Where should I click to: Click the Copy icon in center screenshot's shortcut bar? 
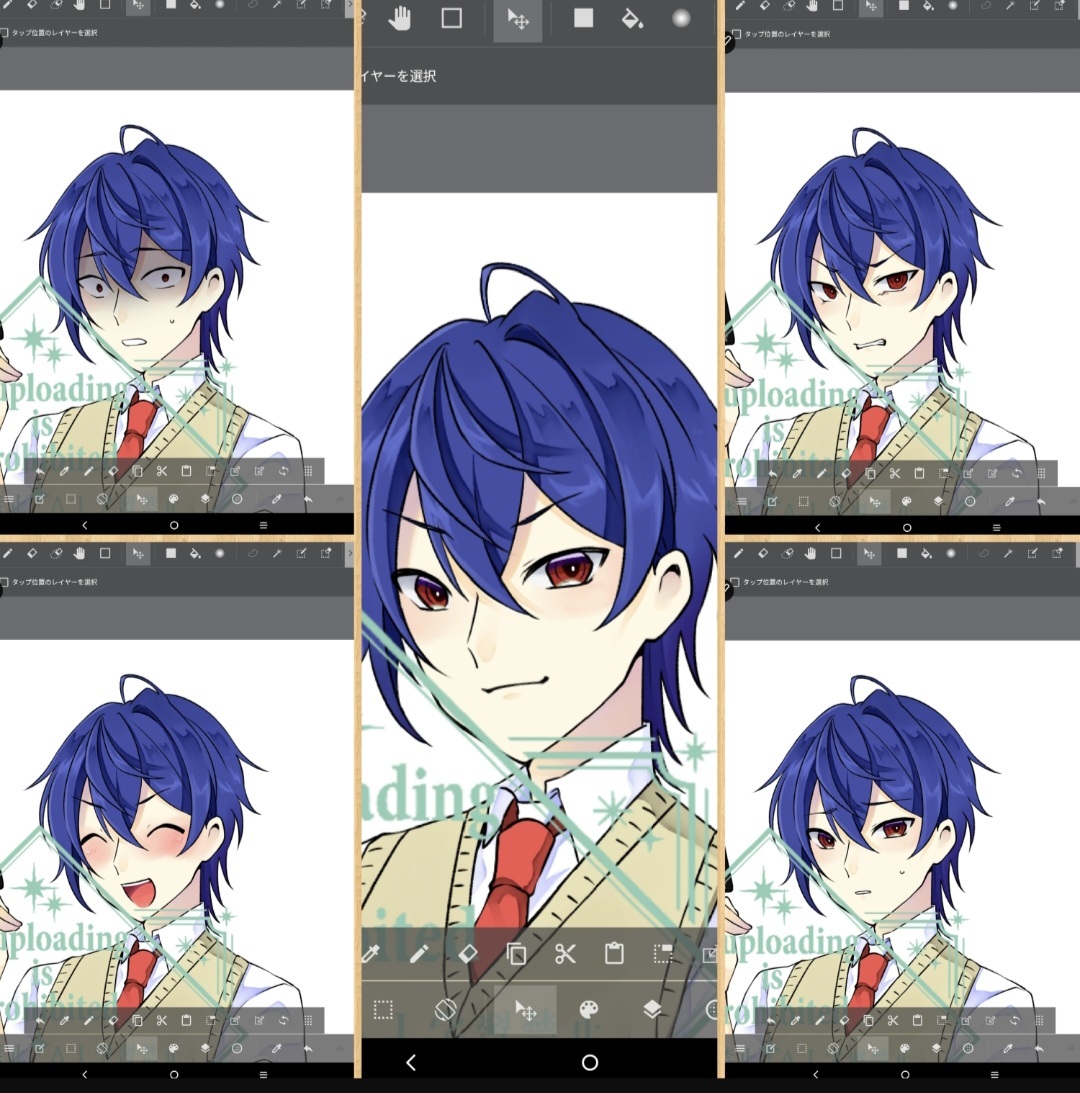(x=517, y=953)
